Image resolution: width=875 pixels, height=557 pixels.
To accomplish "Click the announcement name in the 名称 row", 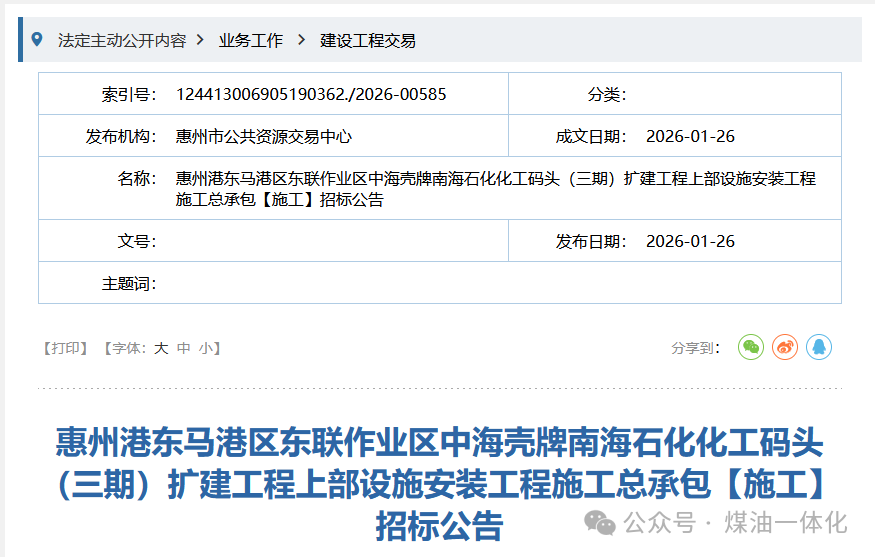I will [495, 189].
